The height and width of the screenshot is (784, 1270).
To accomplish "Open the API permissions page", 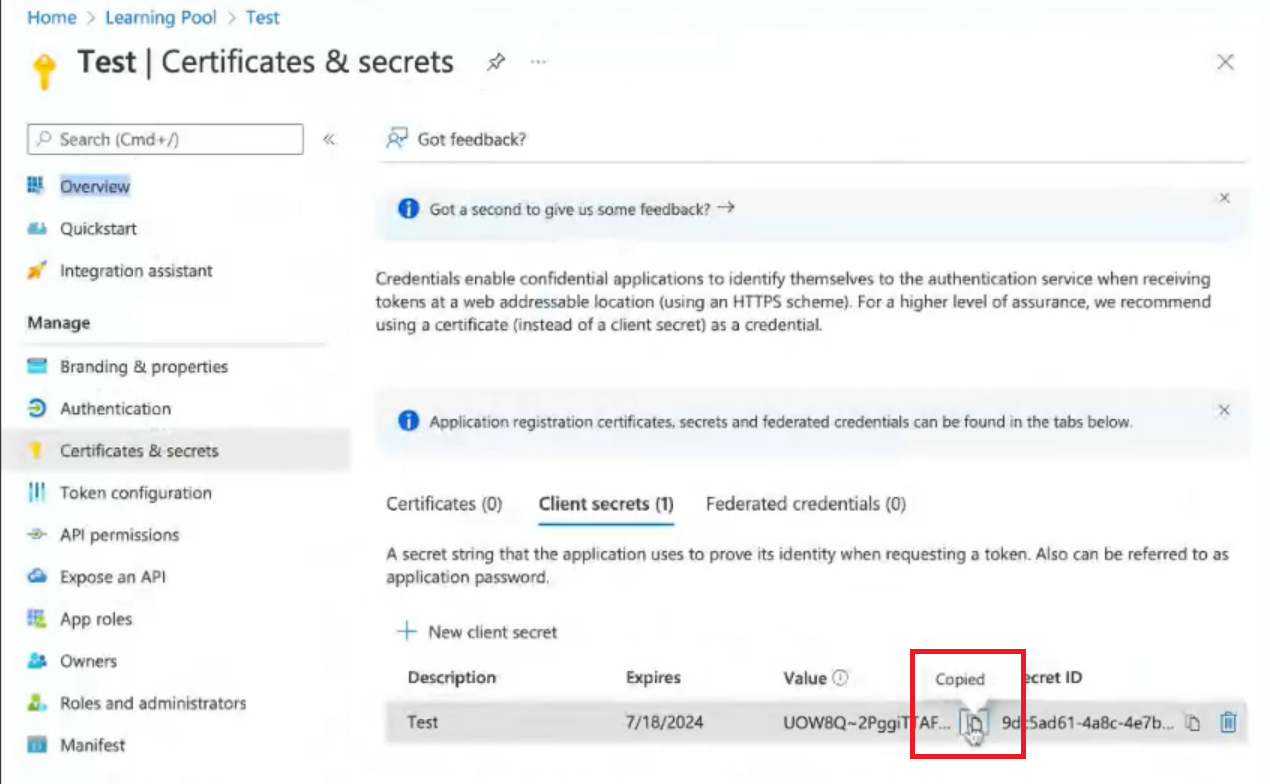I will (x=119, y=535).
